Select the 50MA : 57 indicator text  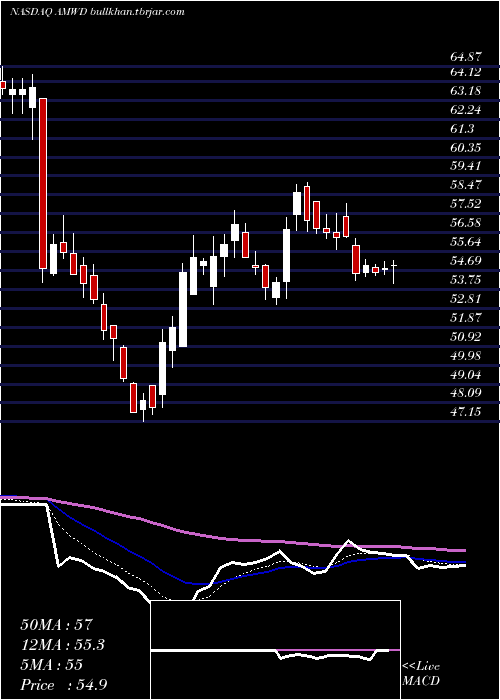(56, 625)
